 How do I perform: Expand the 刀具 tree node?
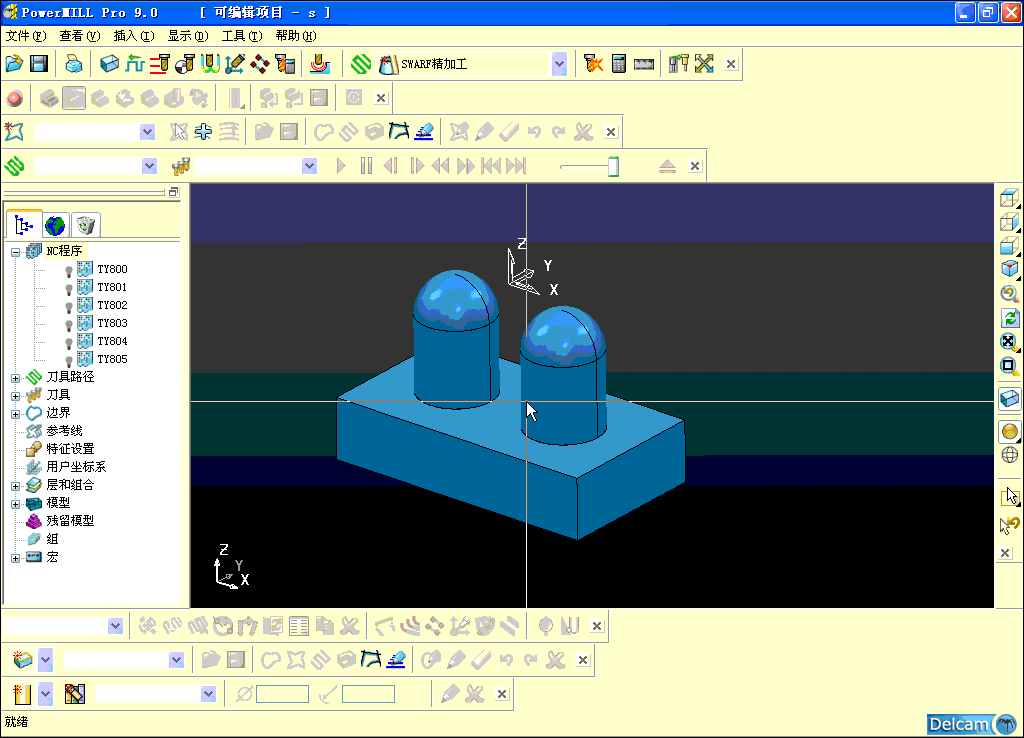click(x=16, y=396)
